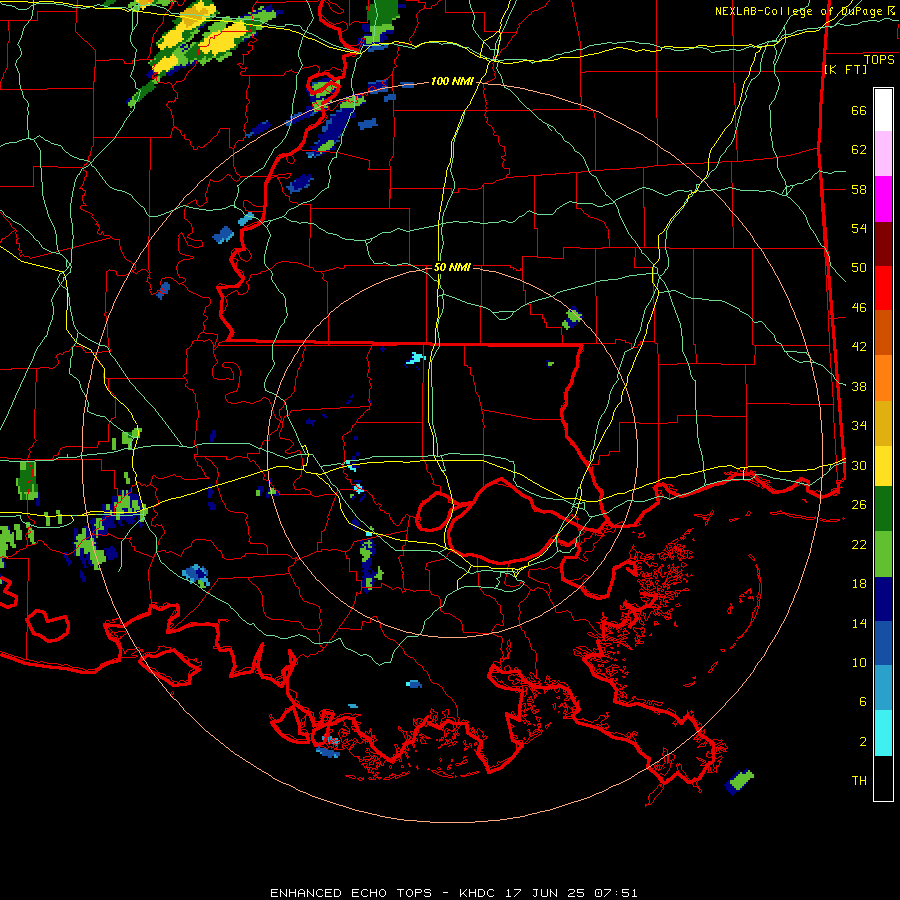The image size is (900, 900).
Task: Select the medium blue legend color band
Action: click(883, 643)
